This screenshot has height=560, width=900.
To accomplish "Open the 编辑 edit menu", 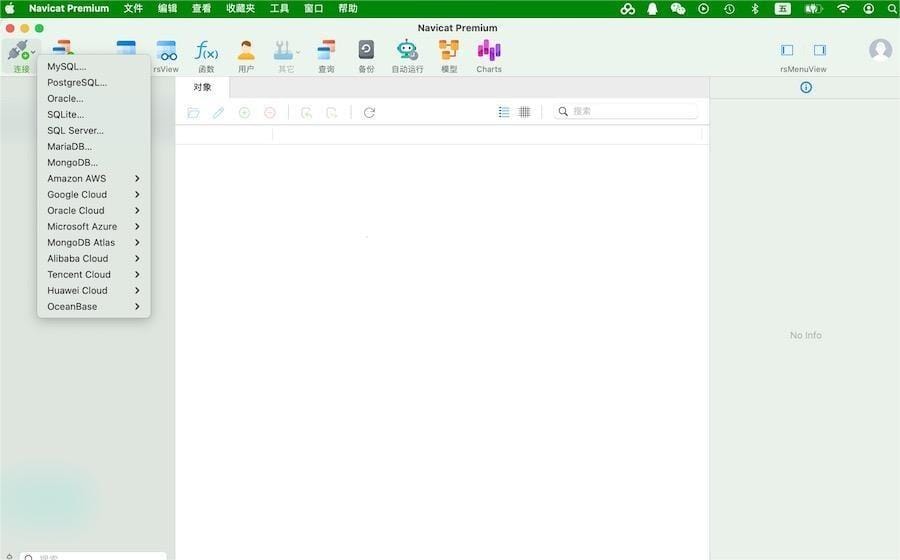I will point(168,9).
